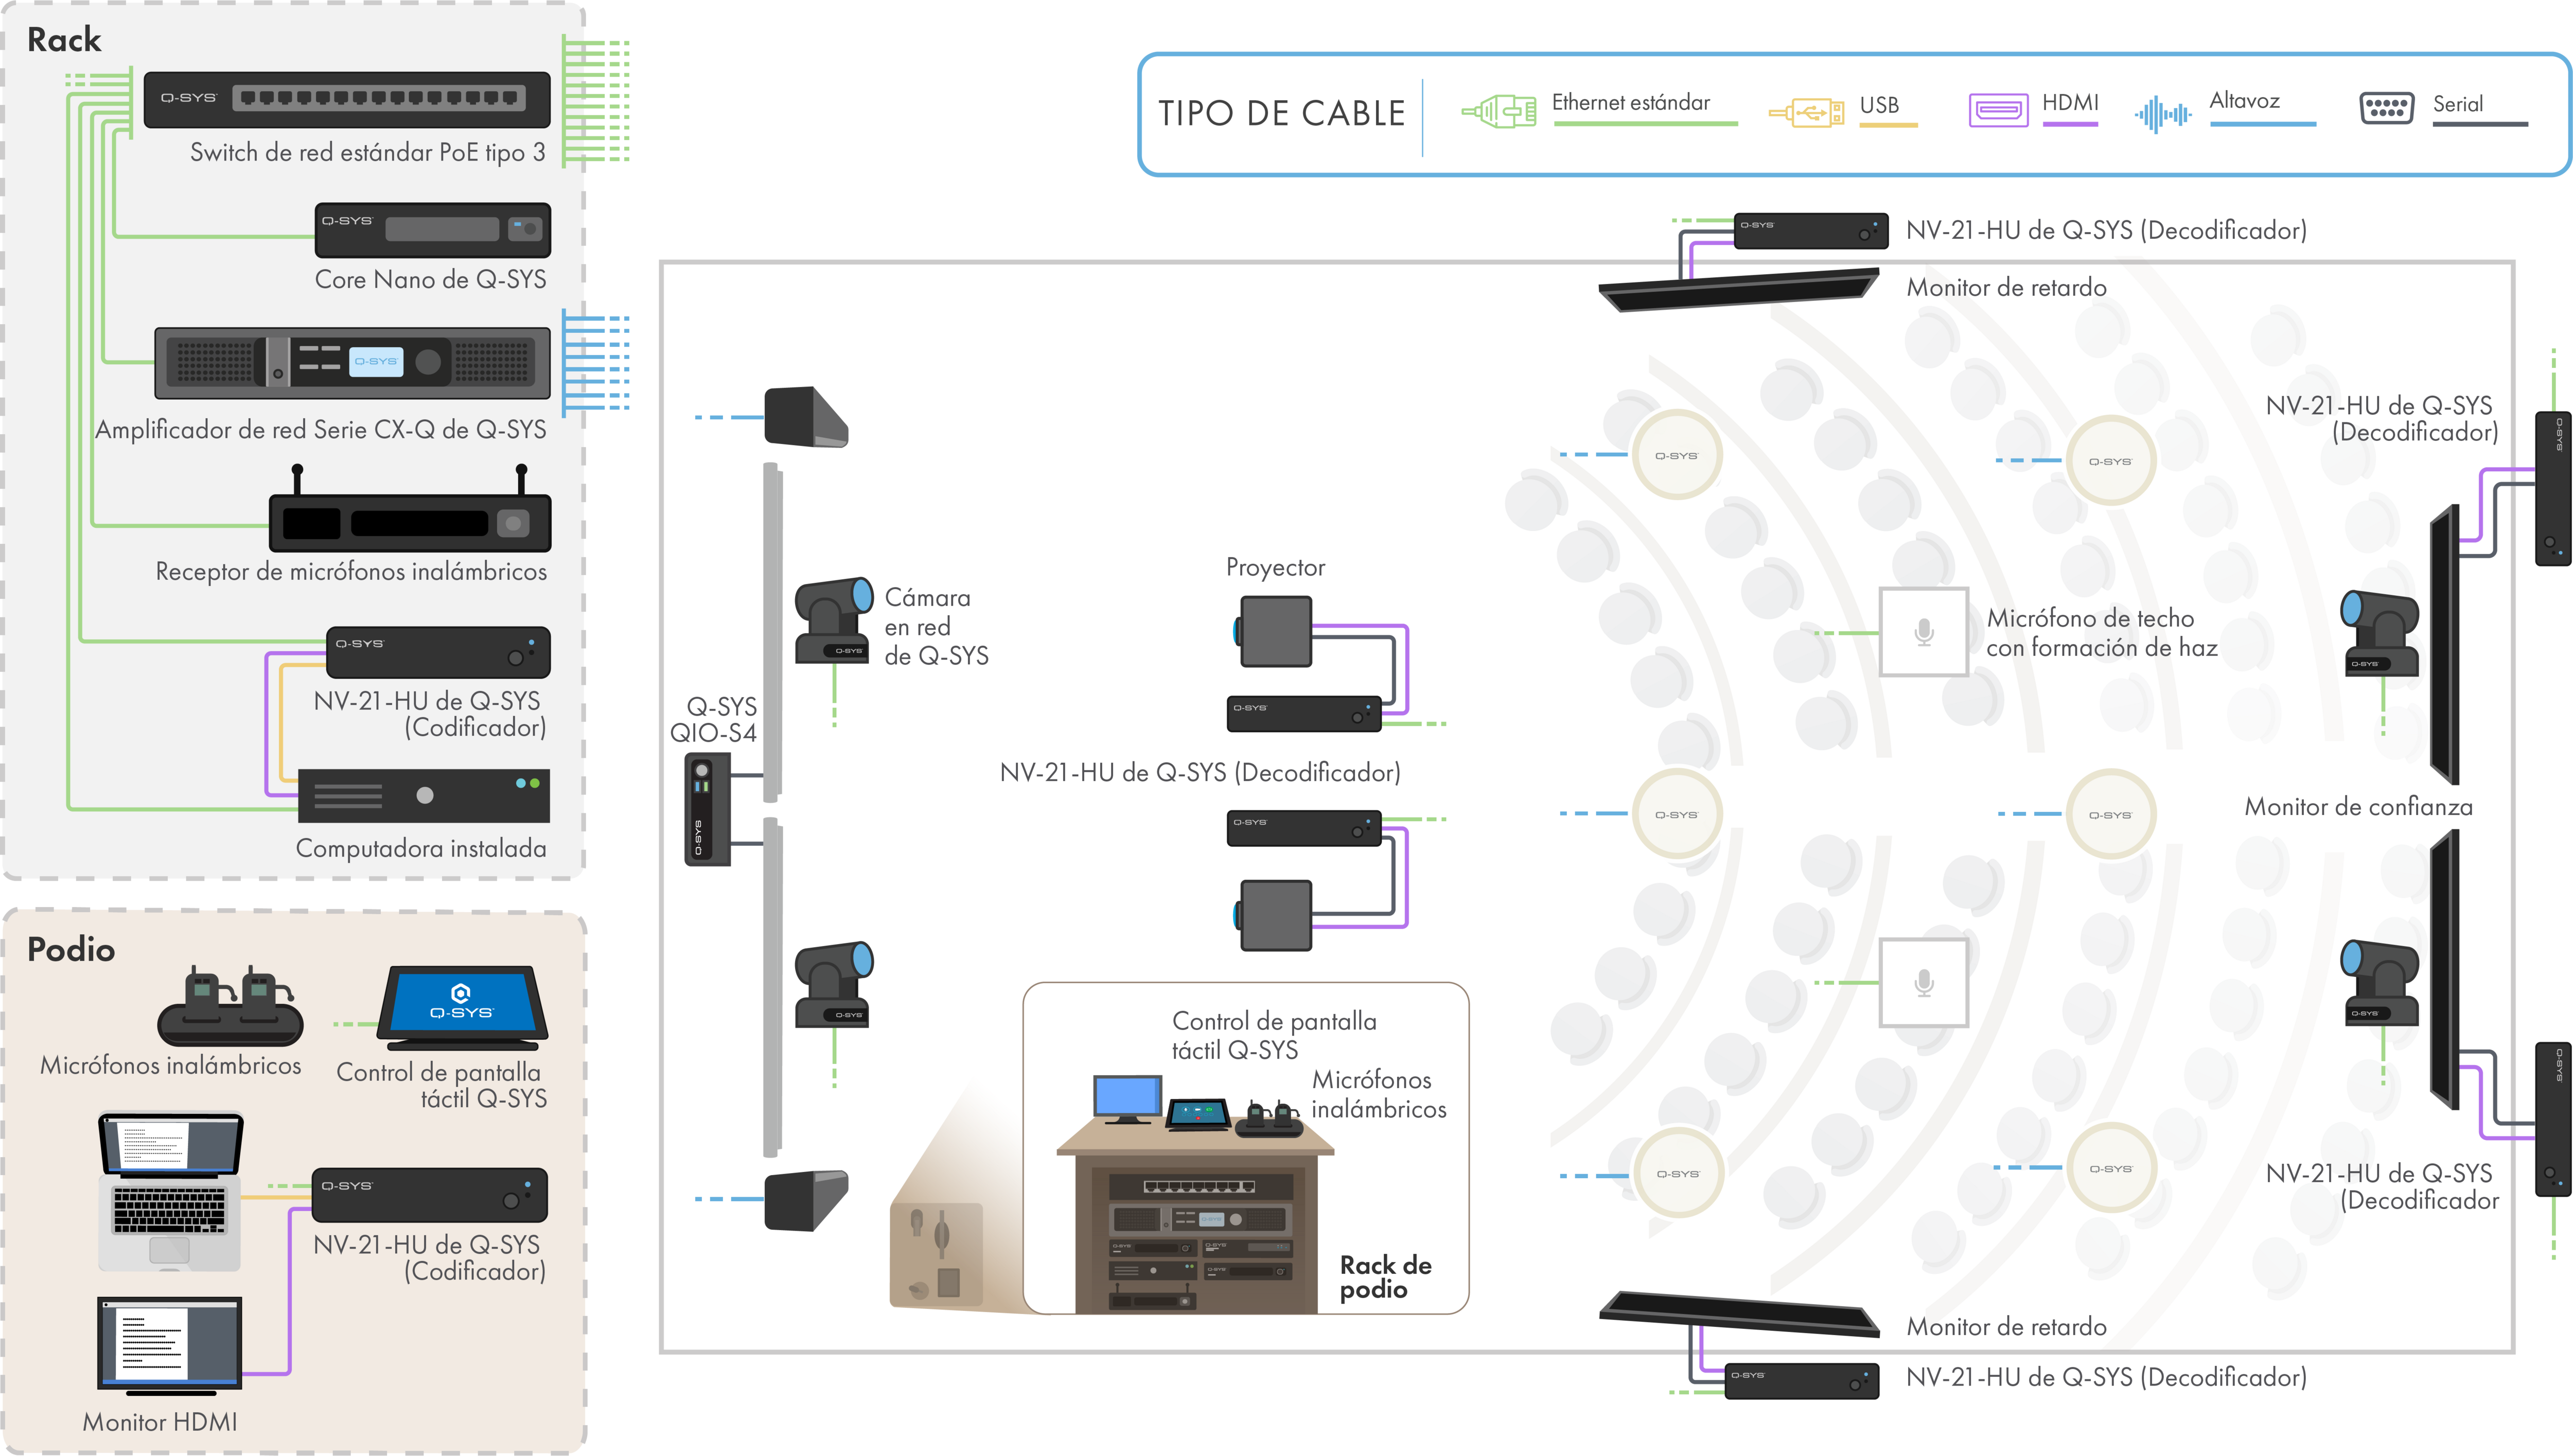
Task: Click the decoder beneath the upper projector
Action: click(x=1303, y=714)
